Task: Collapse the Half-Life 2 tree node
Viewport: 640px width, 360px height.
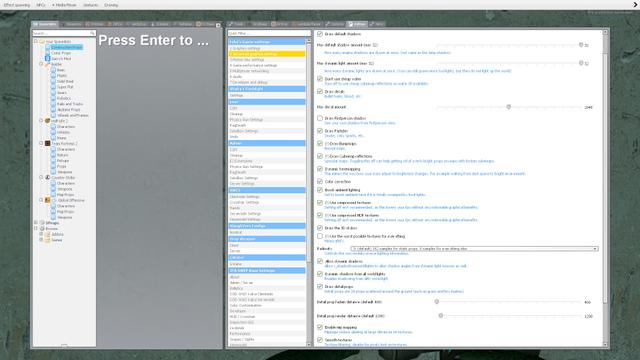Action: [x=41, y=121]
